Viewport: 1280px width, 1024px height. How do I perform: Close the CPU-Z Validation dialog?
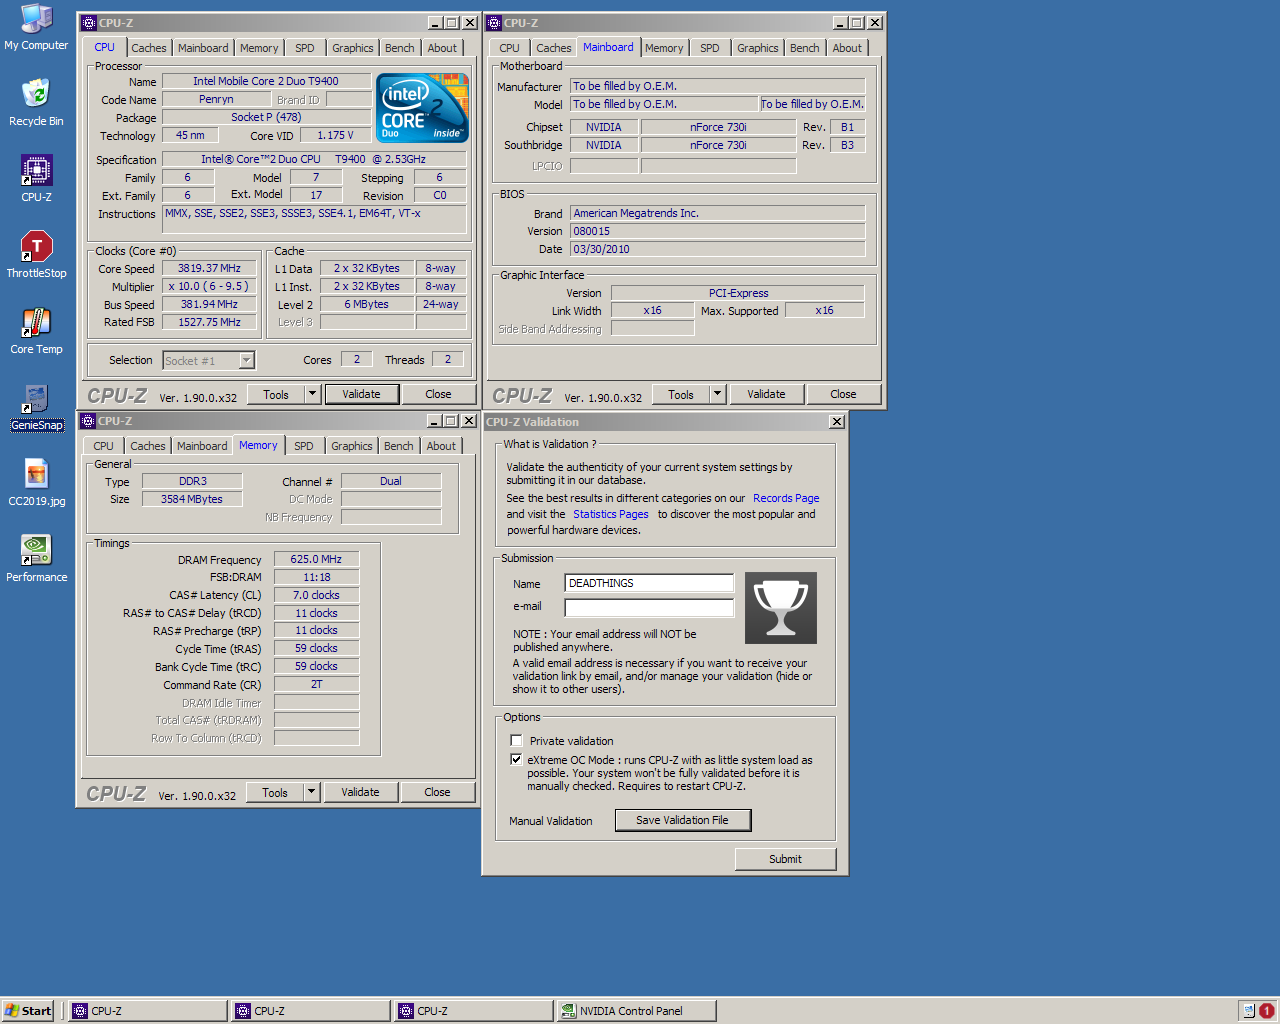(x=837, y=422)
